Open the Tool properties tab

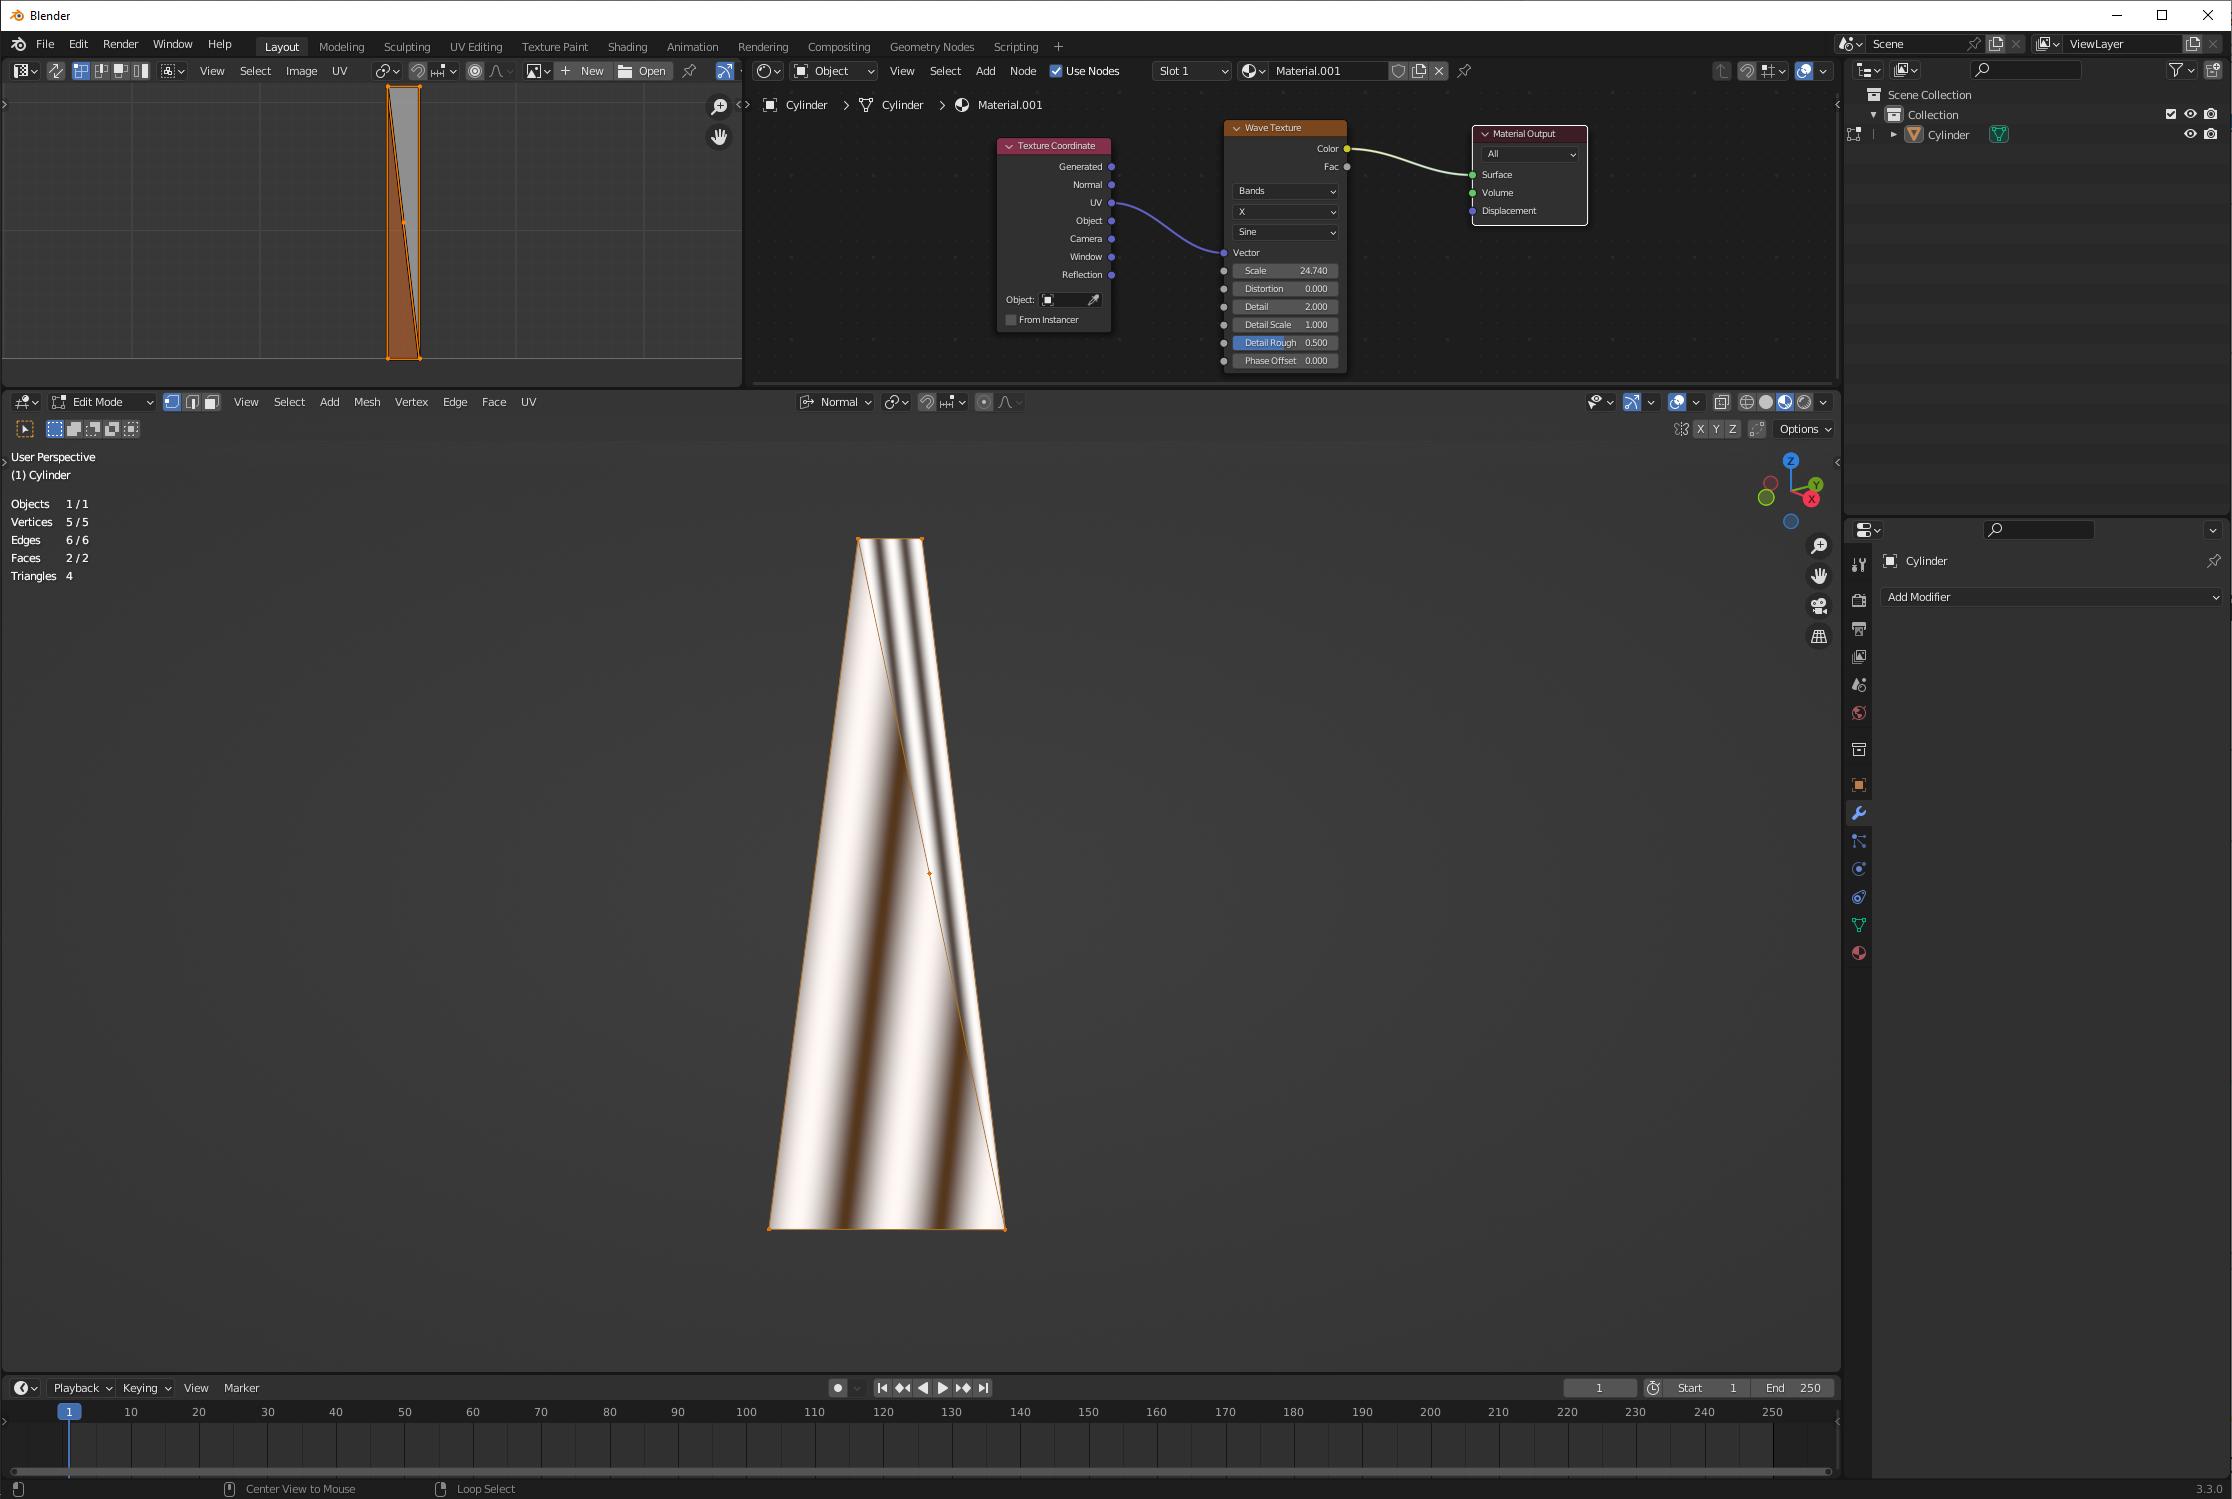[x=1859, y=565]
